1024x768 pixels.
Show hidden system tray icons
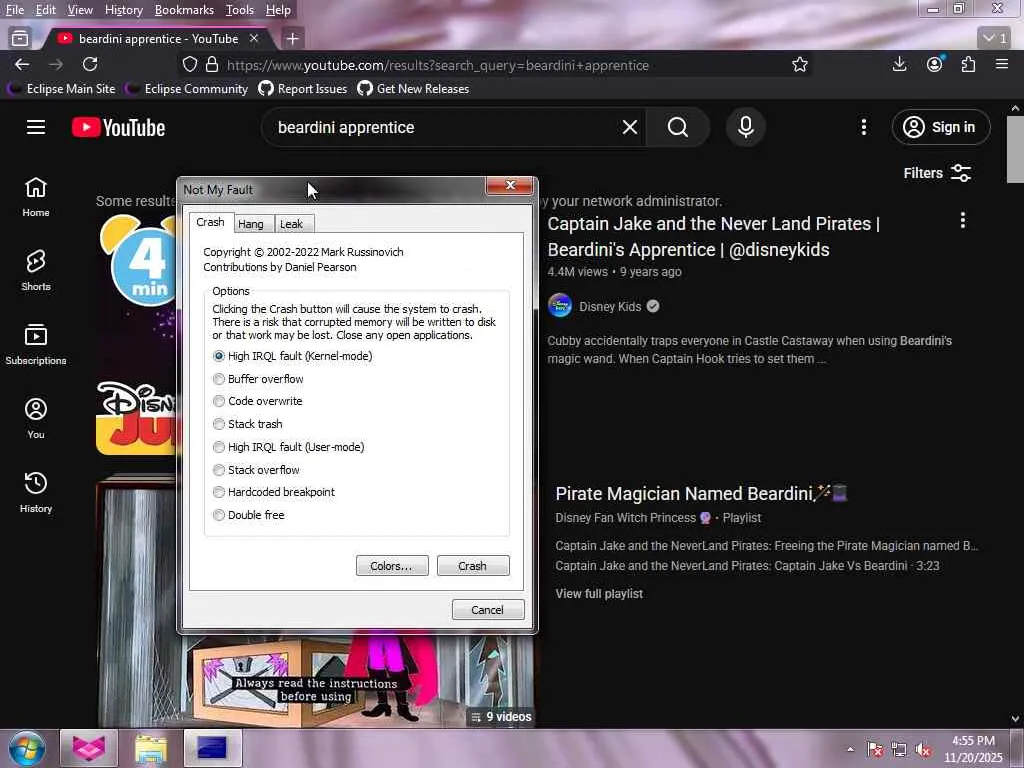pyautogui.click(x=850, y=749)
